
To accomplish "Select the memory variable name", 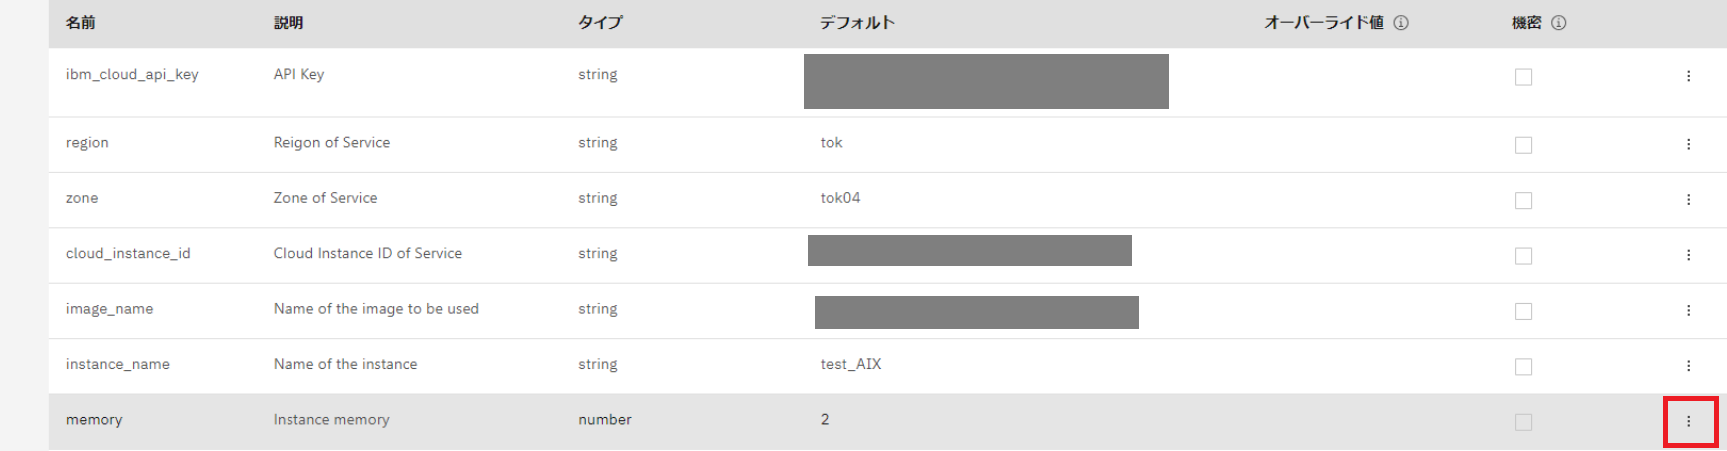I will (94, 420).
